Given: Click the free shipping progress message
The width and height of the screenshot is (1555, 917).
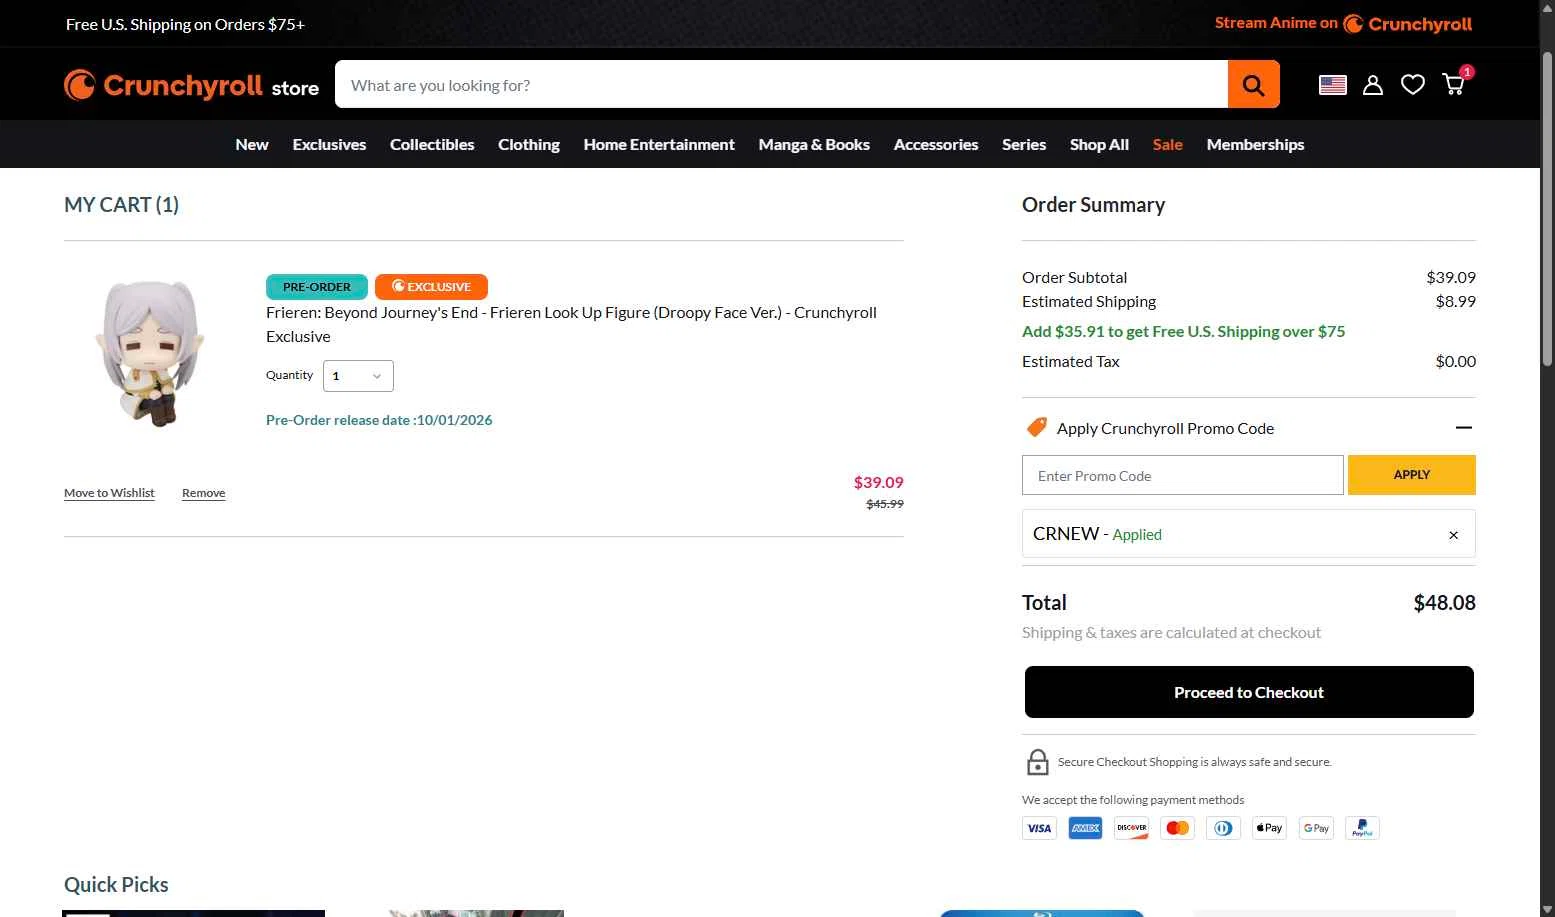Looking at the screenshot, I should coord(1183,331).
